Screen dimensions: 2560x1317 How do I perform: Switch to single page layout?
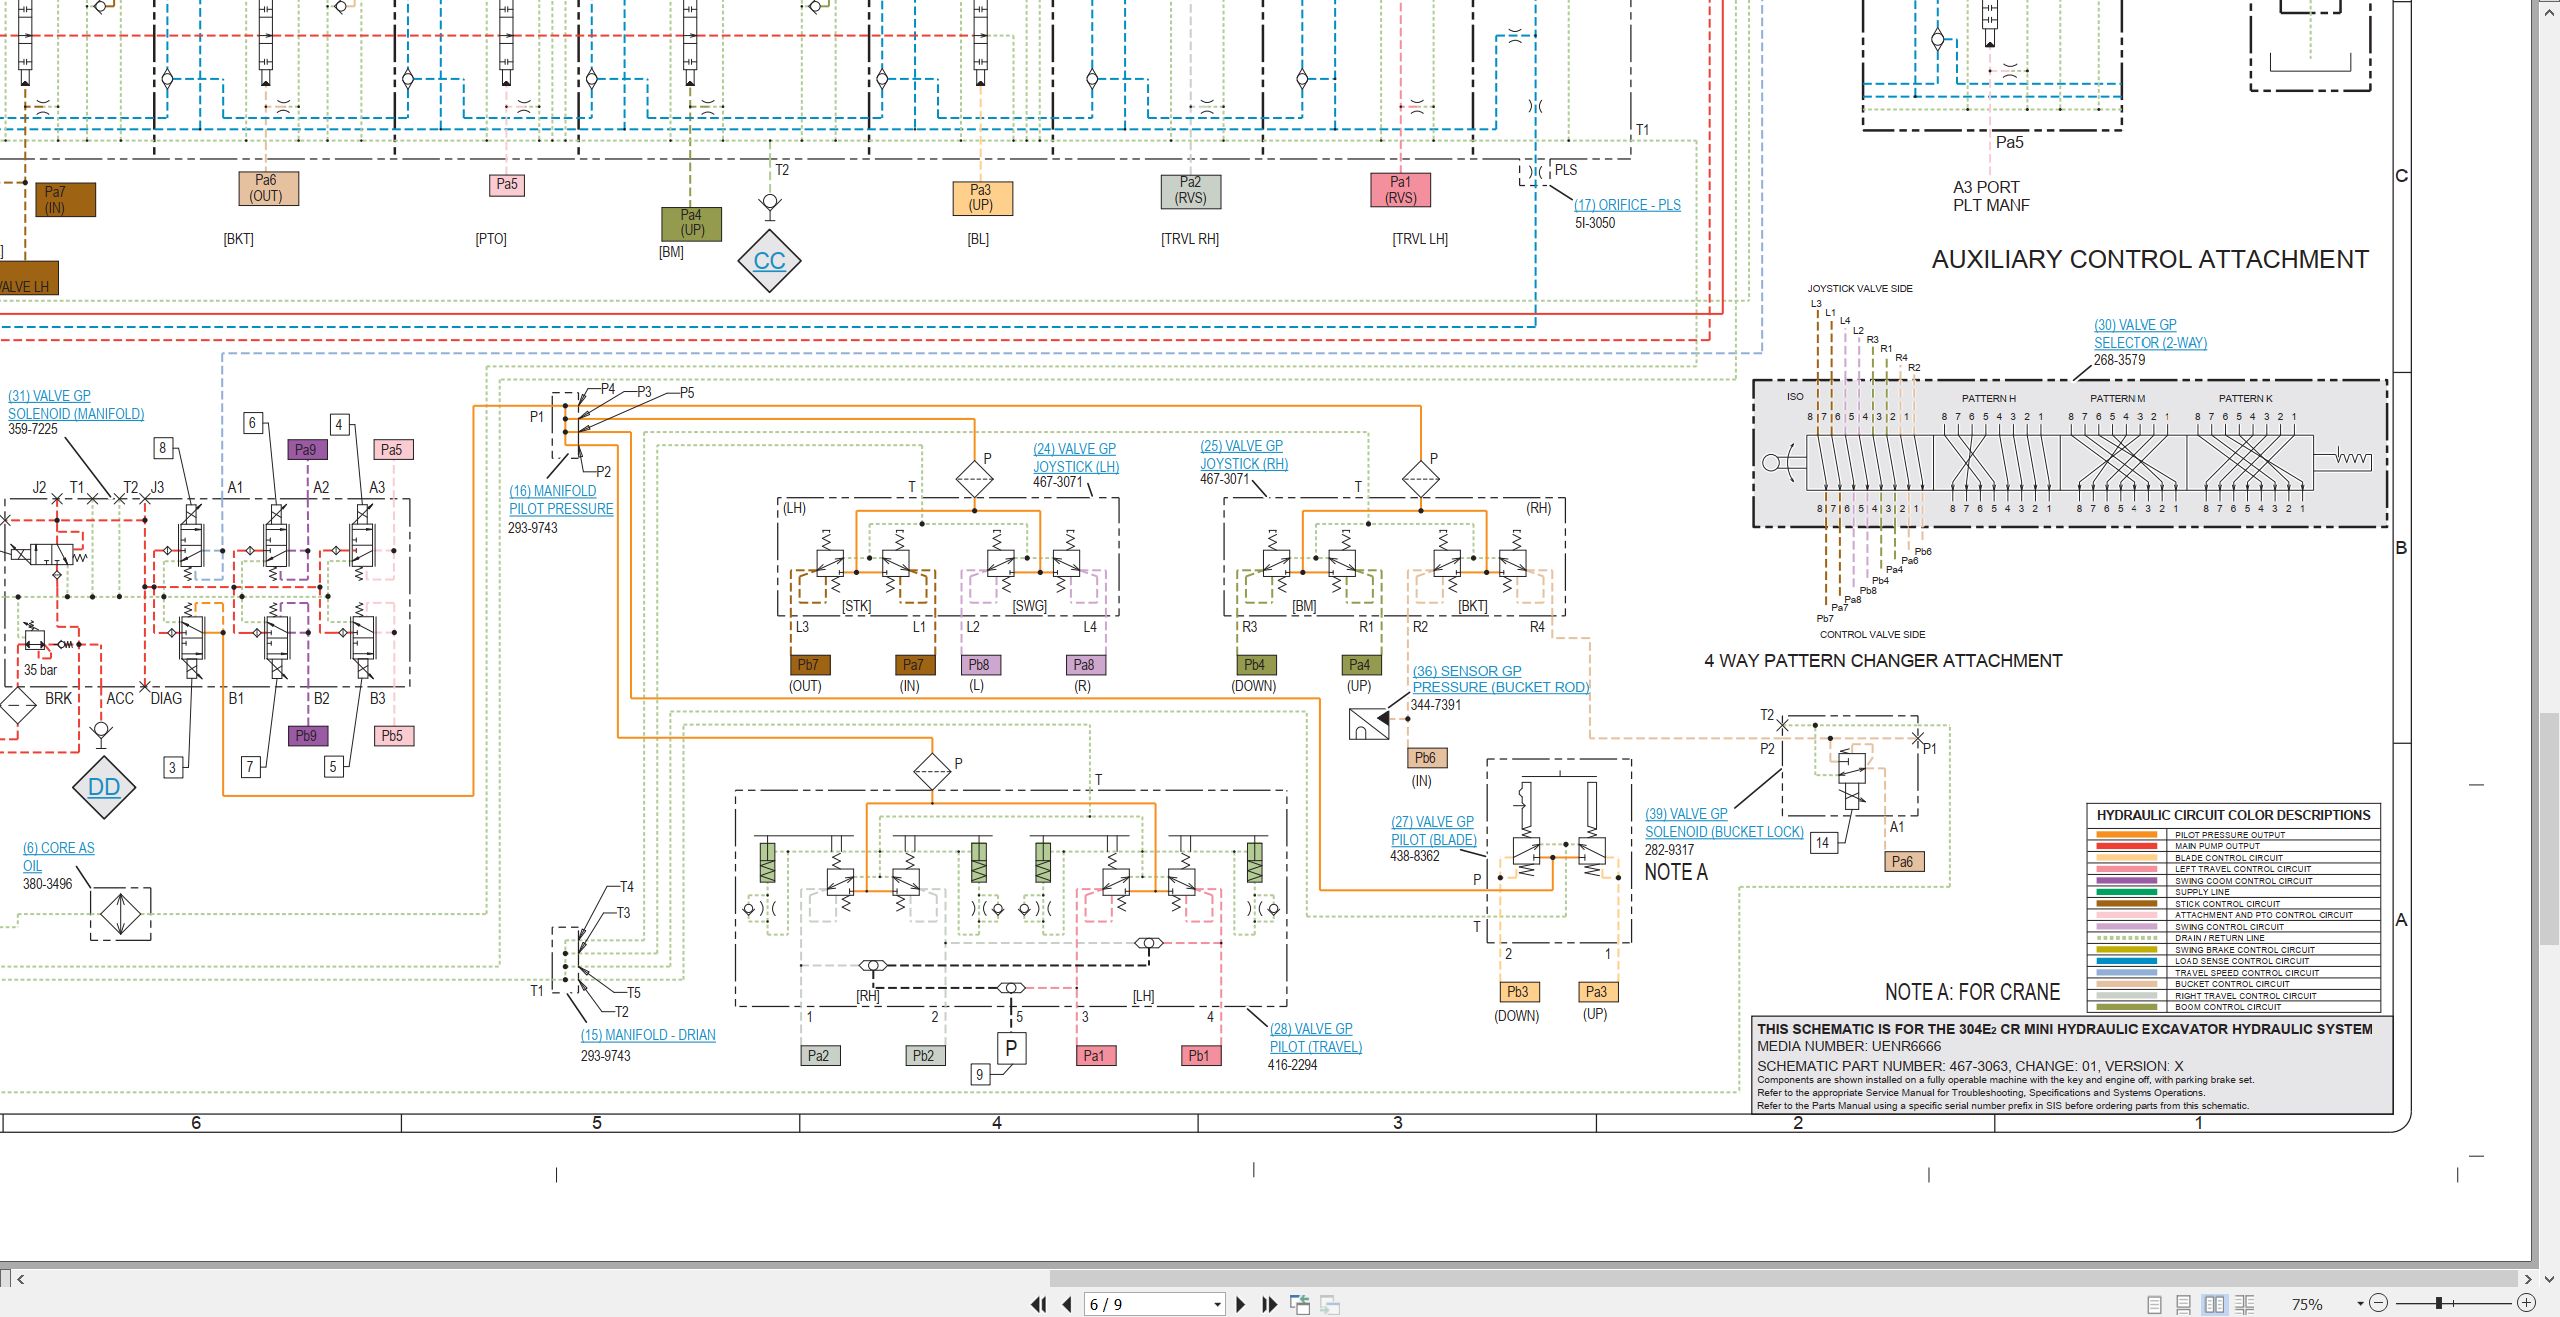pyautogui.click(x=2154, y=1304)
